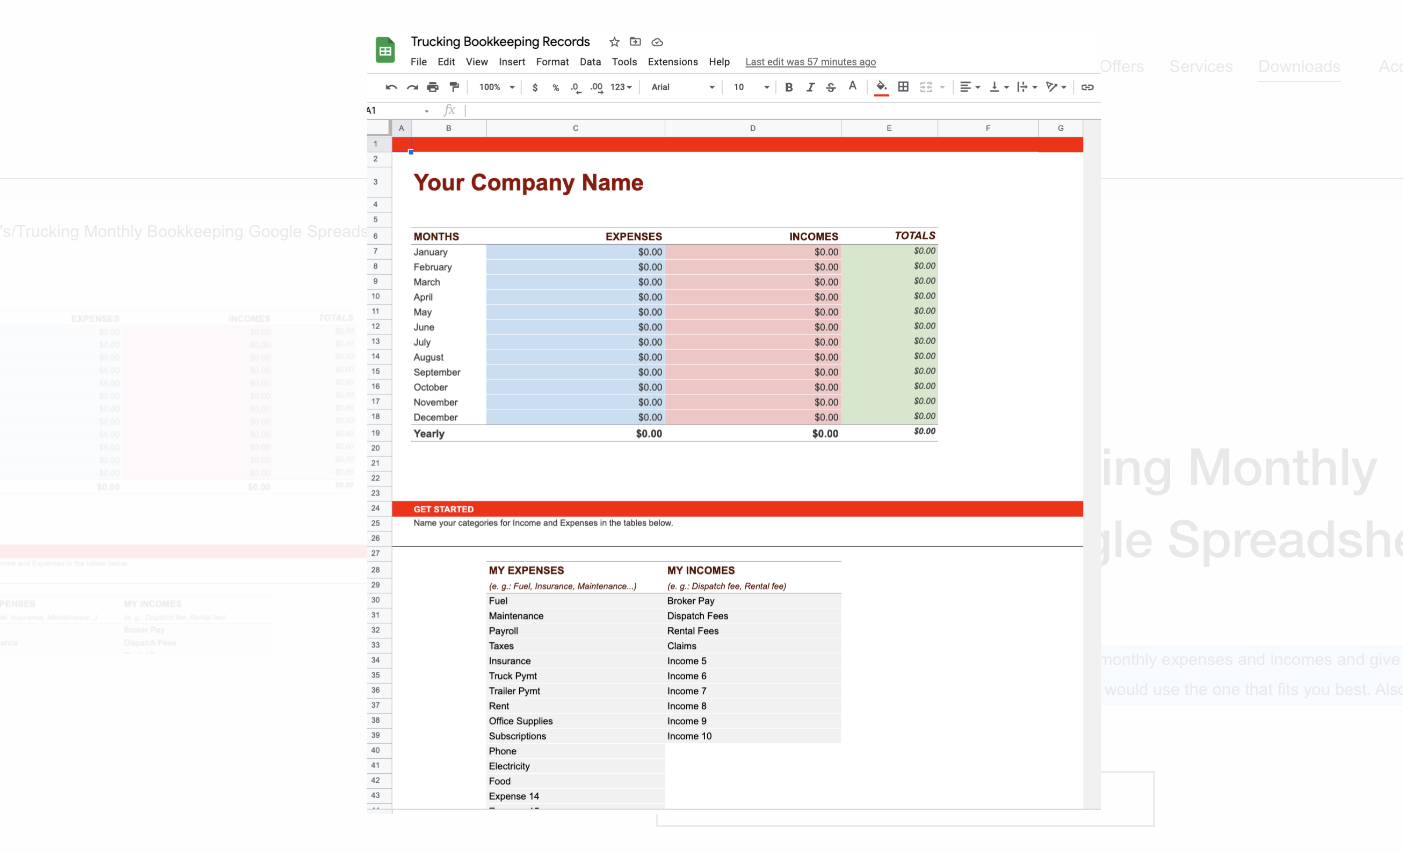Screen dimensions: 1403x853
Task: Format selection as currency
Action: 537,87
